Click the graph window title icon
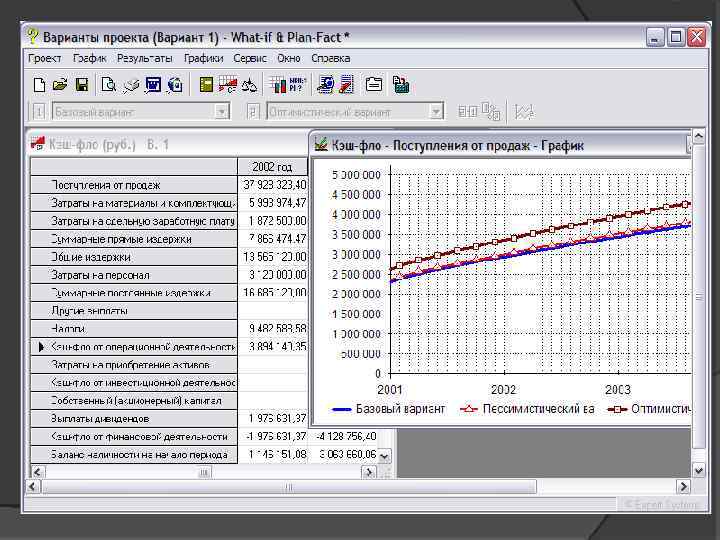The image size is (720, 540). click(321, 145)
